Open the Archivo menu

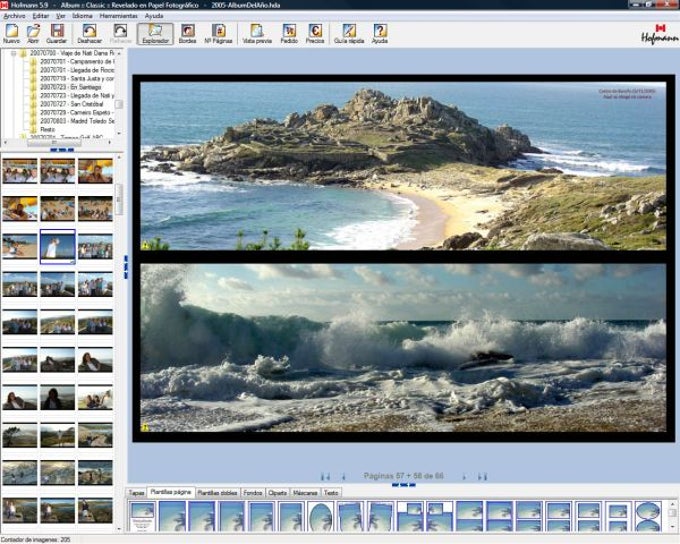(14, 16)
